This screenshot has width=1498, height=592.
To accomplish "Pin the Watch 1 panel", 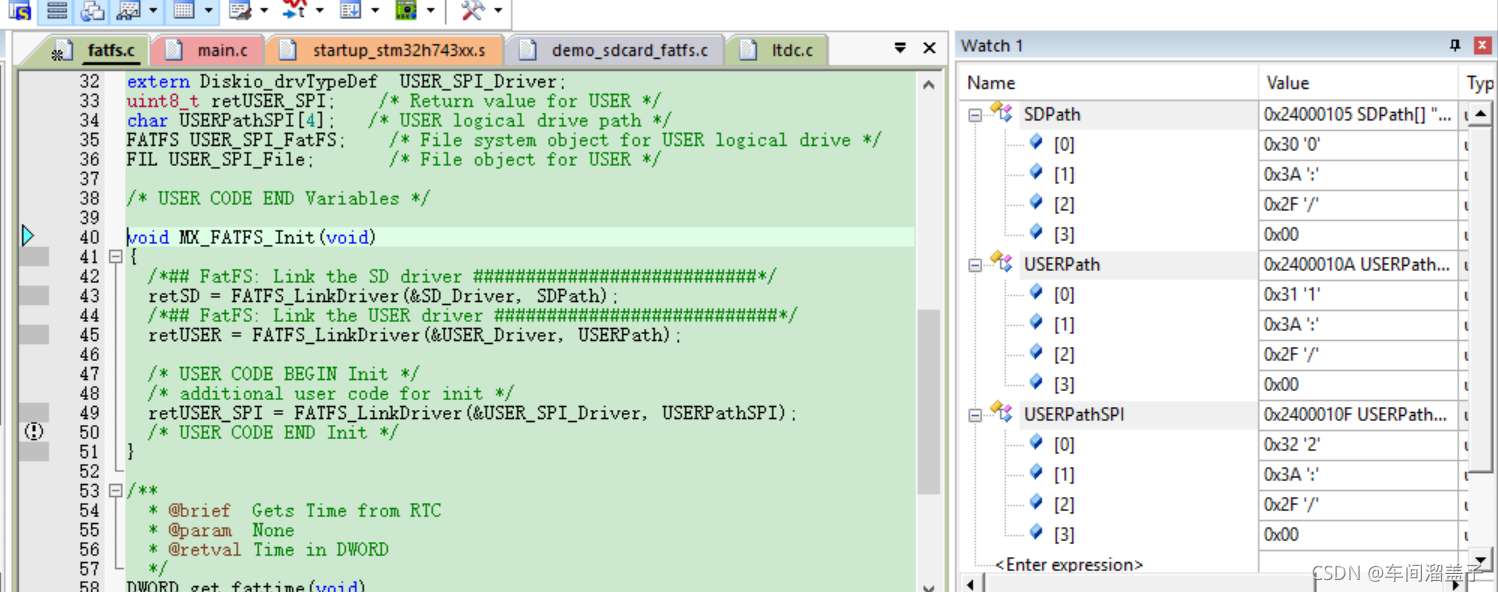I will pos(1455,45).
